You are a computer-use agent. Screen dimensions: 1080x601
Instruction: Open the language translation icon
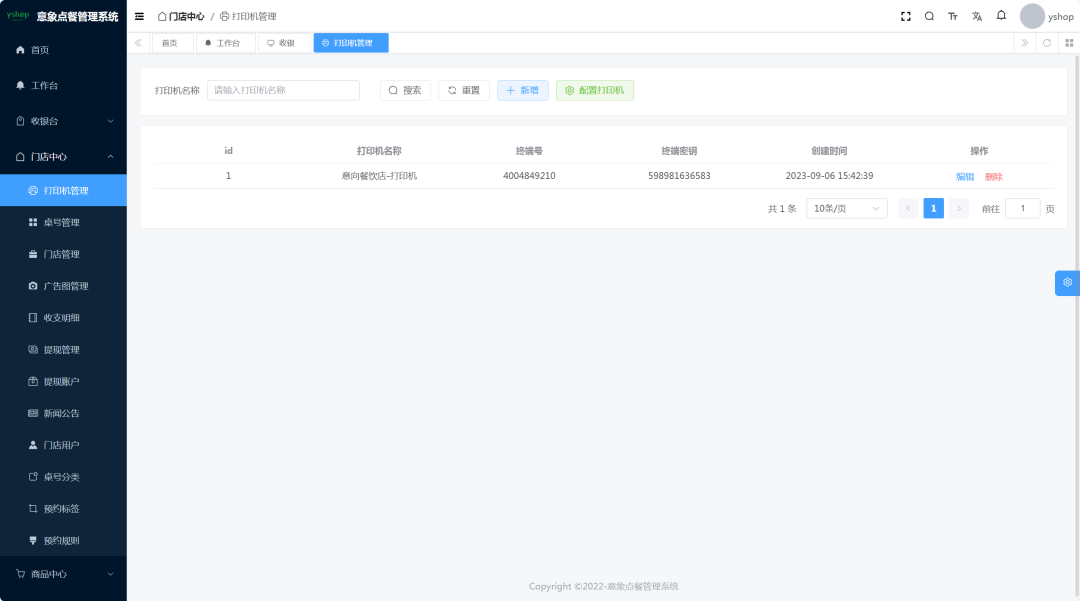pyautogui.click(x=977, y=16)
